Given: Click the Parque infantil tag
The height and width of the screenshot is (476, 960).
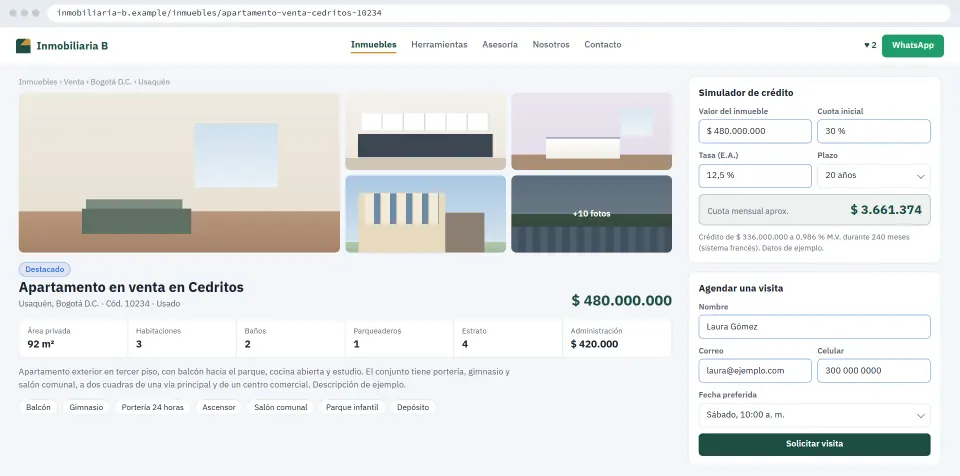Looking at the screenshot, I should [x=352, y=407].
